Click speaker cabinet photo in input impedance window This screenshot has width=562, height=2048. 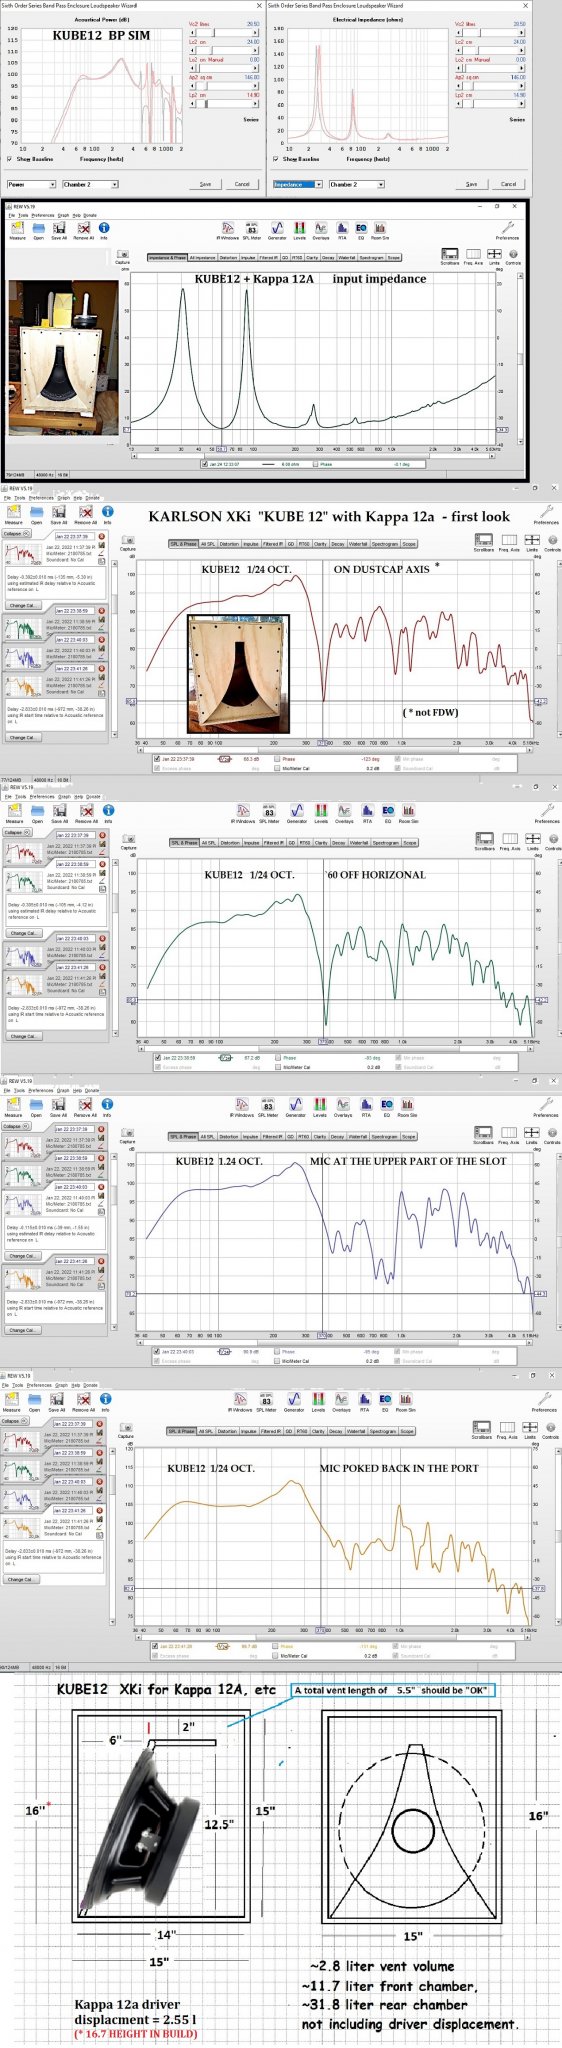[x=63, y=356]
